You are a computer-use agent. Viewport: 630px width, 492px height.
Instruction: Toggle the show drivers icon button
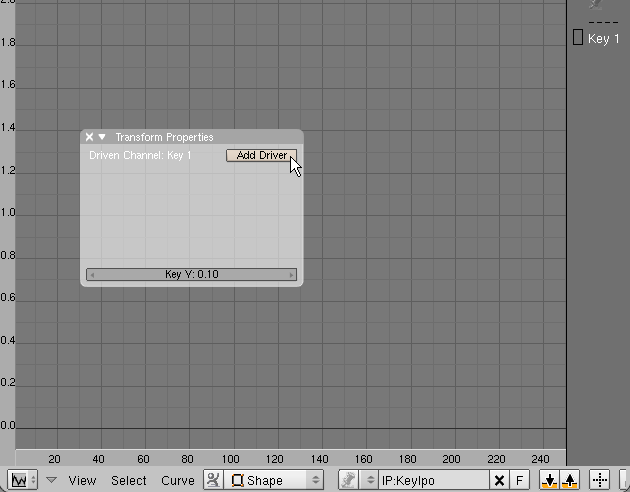[x=213, y=480]
